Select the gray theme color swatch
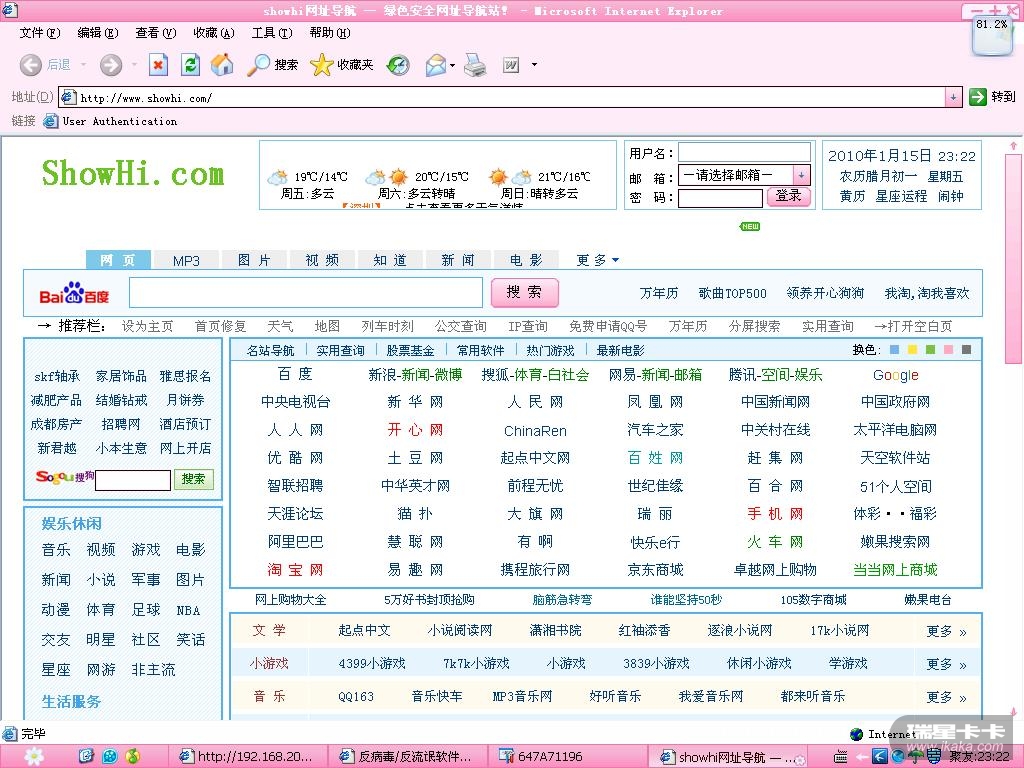 click(967, 349)
